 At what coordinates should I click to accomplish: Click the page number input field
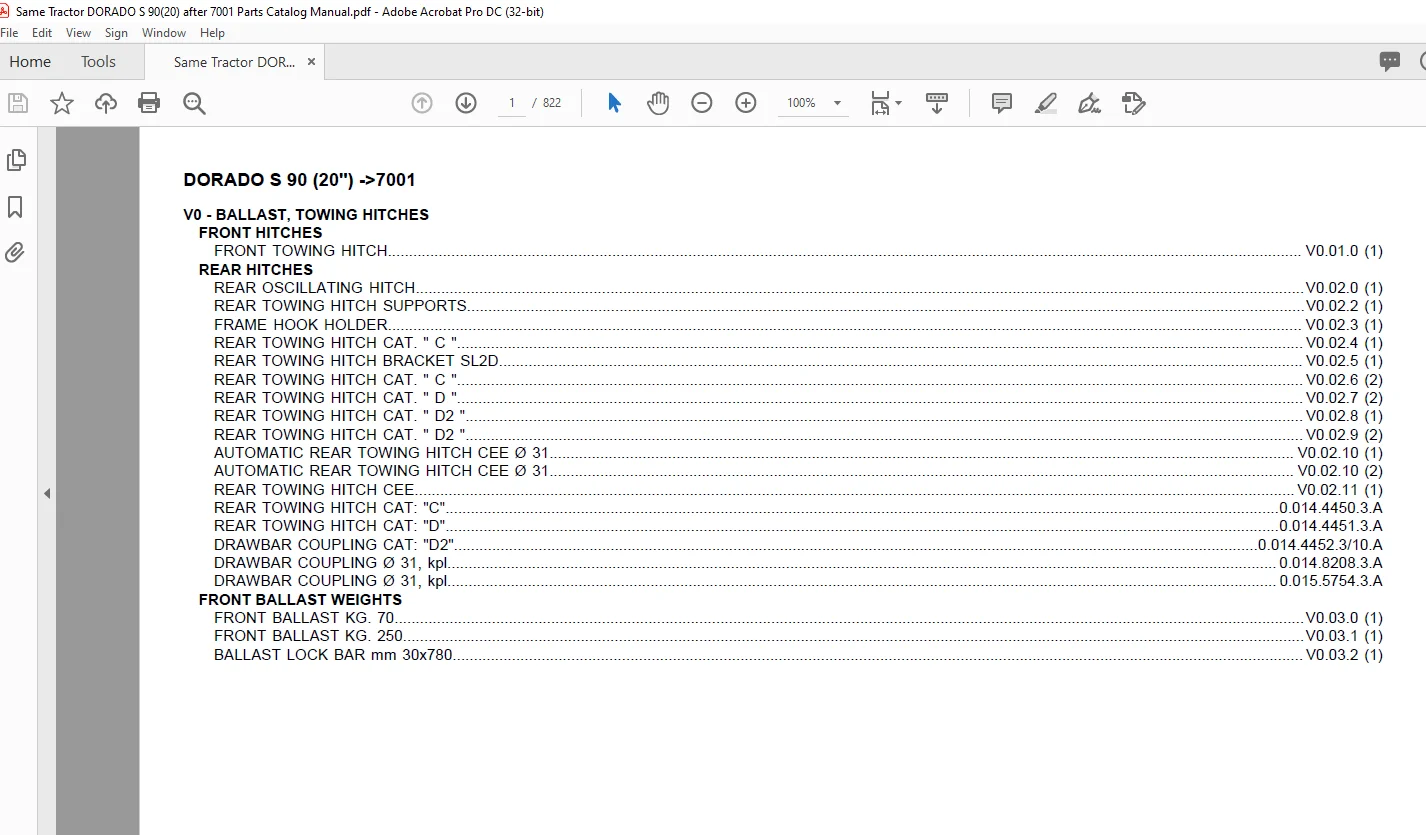[512, 103]
